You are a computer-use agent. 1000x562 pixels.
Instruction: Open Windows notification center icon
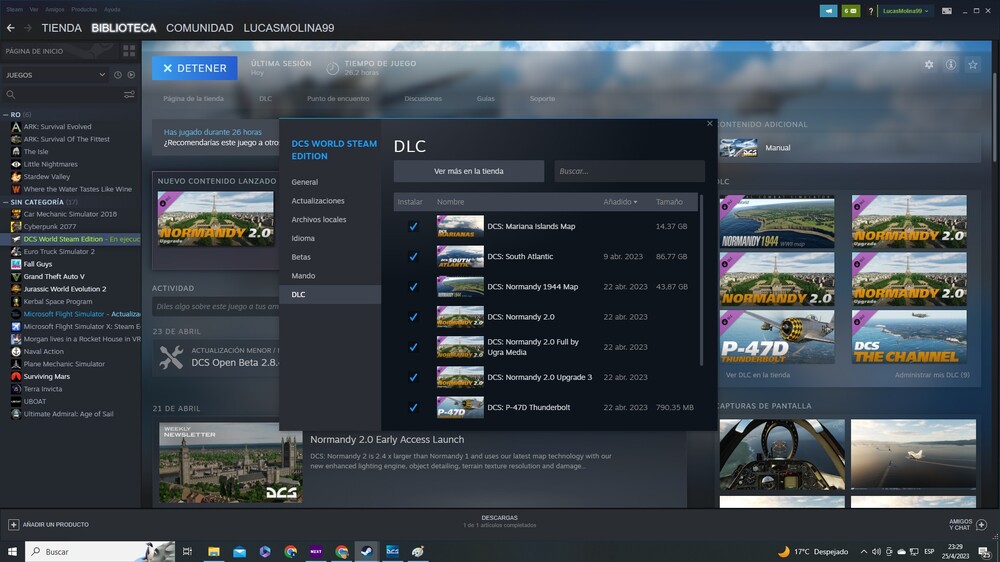(985, 552)
